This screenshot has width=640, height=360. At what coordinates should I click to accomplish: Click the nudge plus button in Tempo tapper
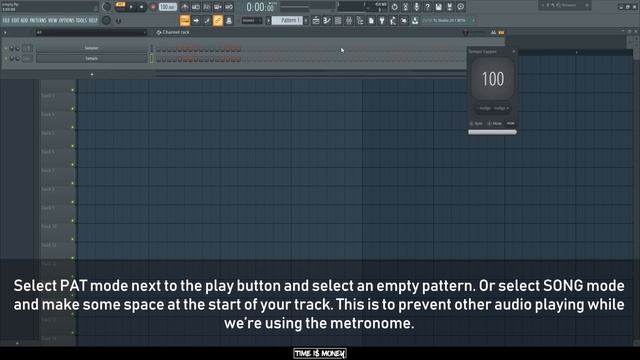[x=502, y=108]
